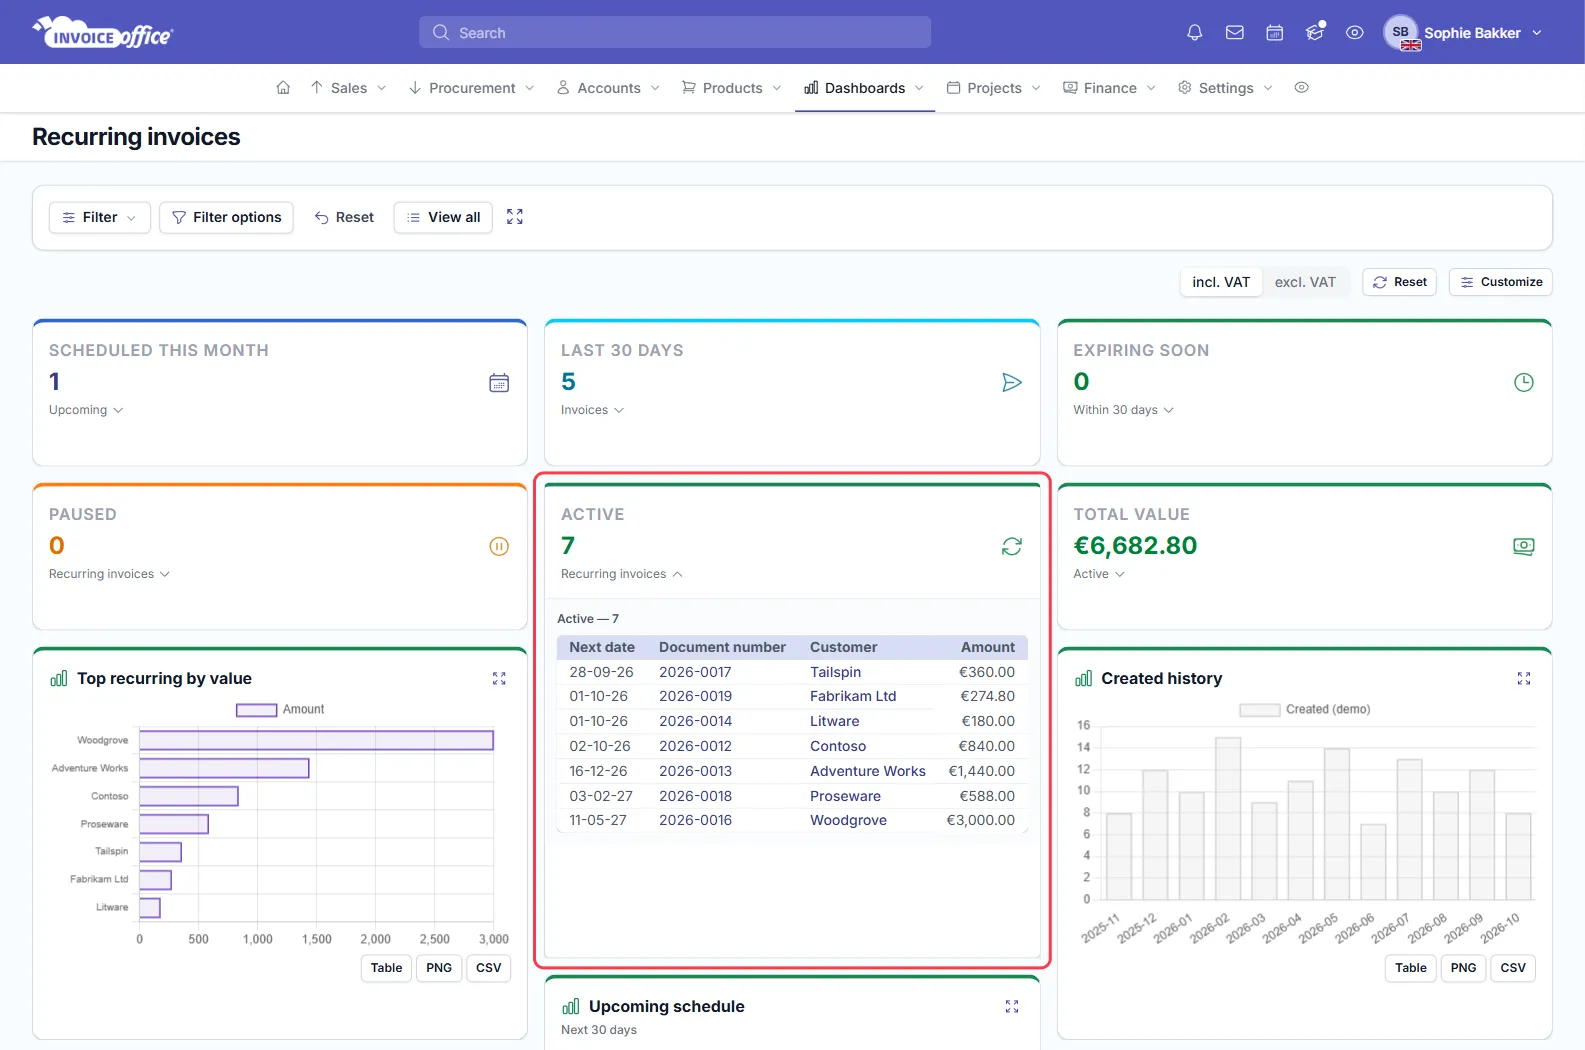Click pause icon in Paused card

[499, 546]
